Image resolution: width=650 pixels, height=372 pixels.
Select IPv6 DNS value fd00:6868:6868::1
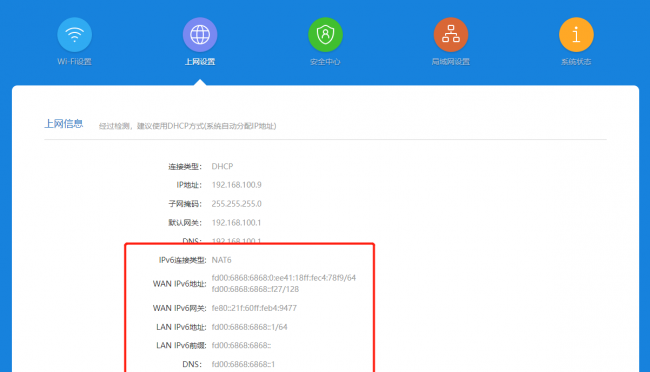[x=243, y=365]
